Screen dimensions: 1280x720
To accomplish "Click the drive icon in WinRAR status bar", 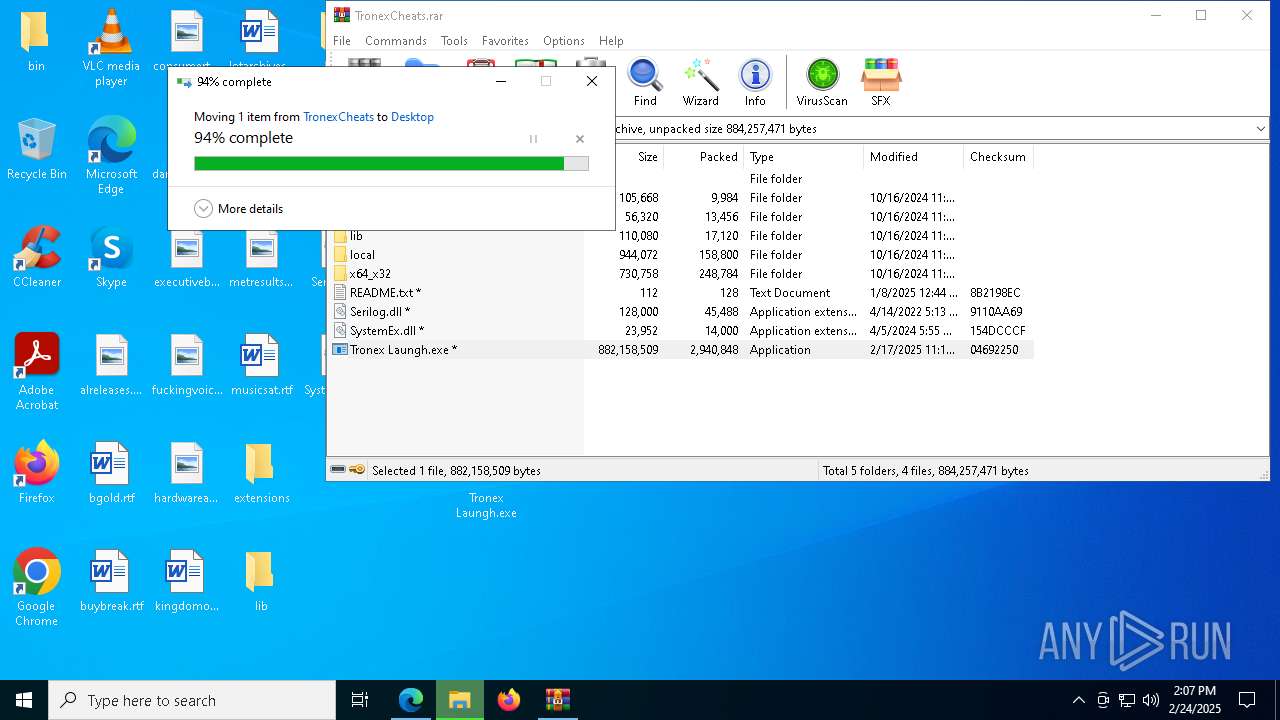I will [338, 470].
